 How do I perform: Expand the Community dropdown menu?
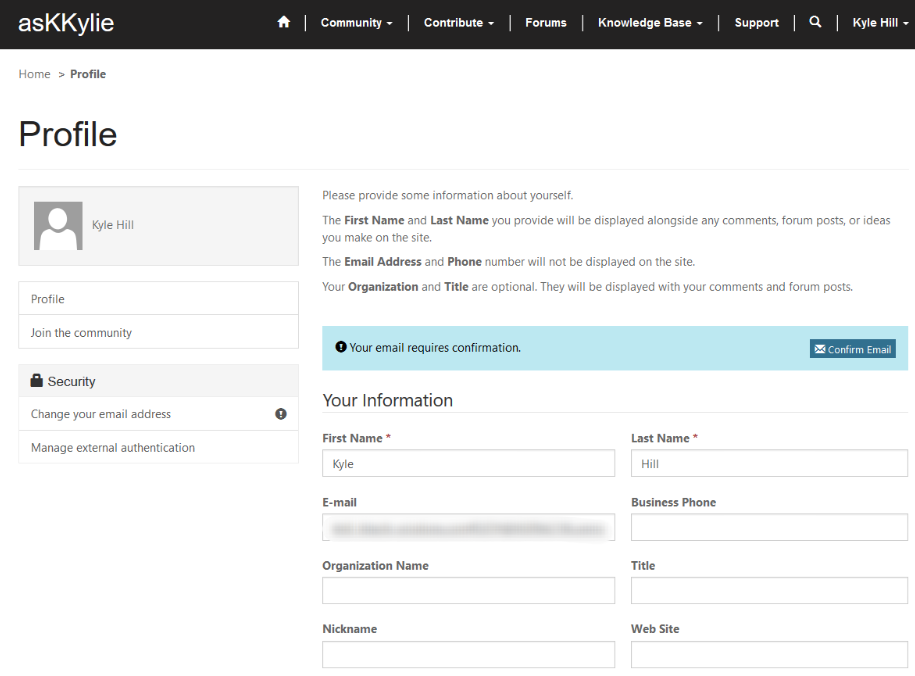tap(356, 23)
